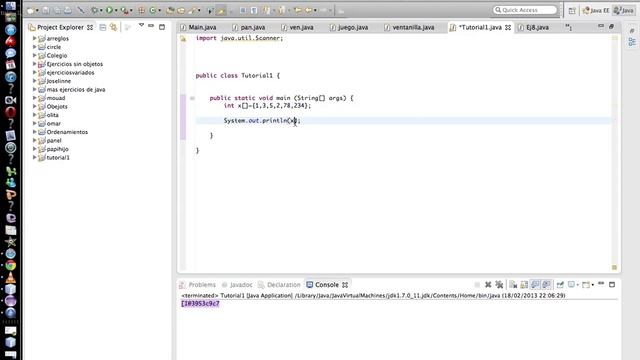
Task: Toggle Show Console on standard error change
Action: 547,284
